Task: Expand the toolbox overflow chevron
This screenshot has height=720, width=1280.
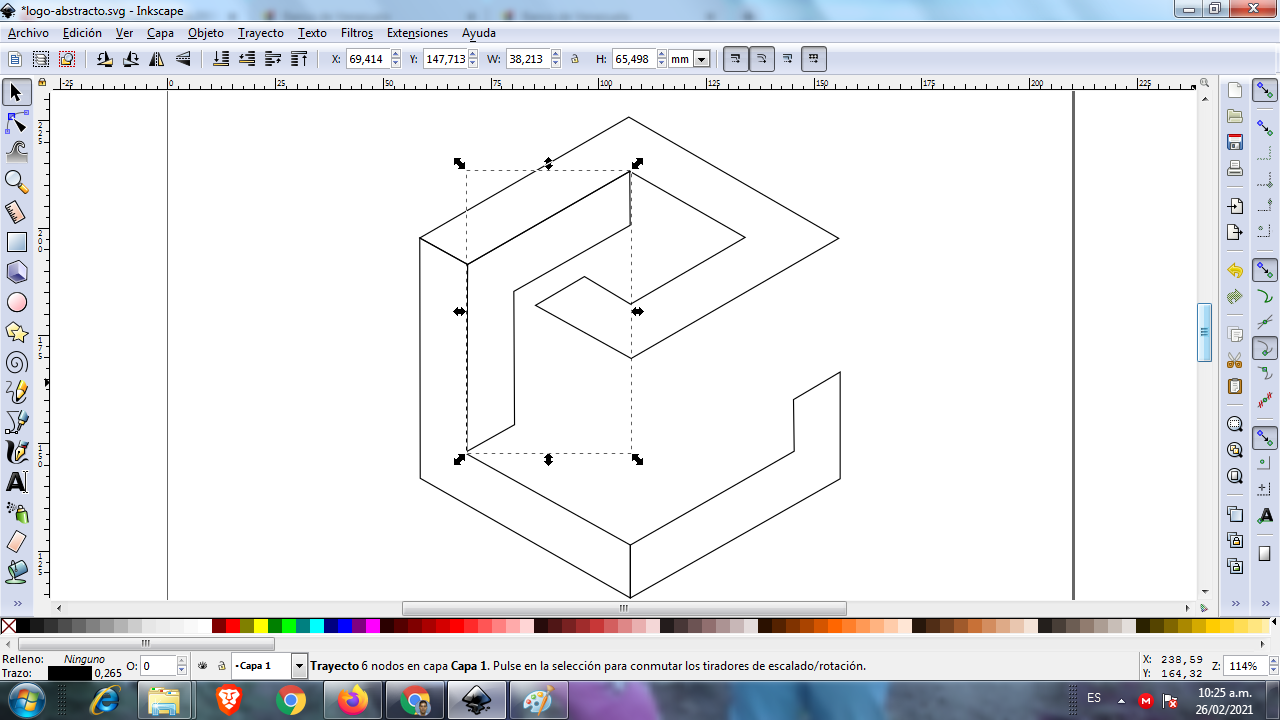Action: [x=16, y=603]
